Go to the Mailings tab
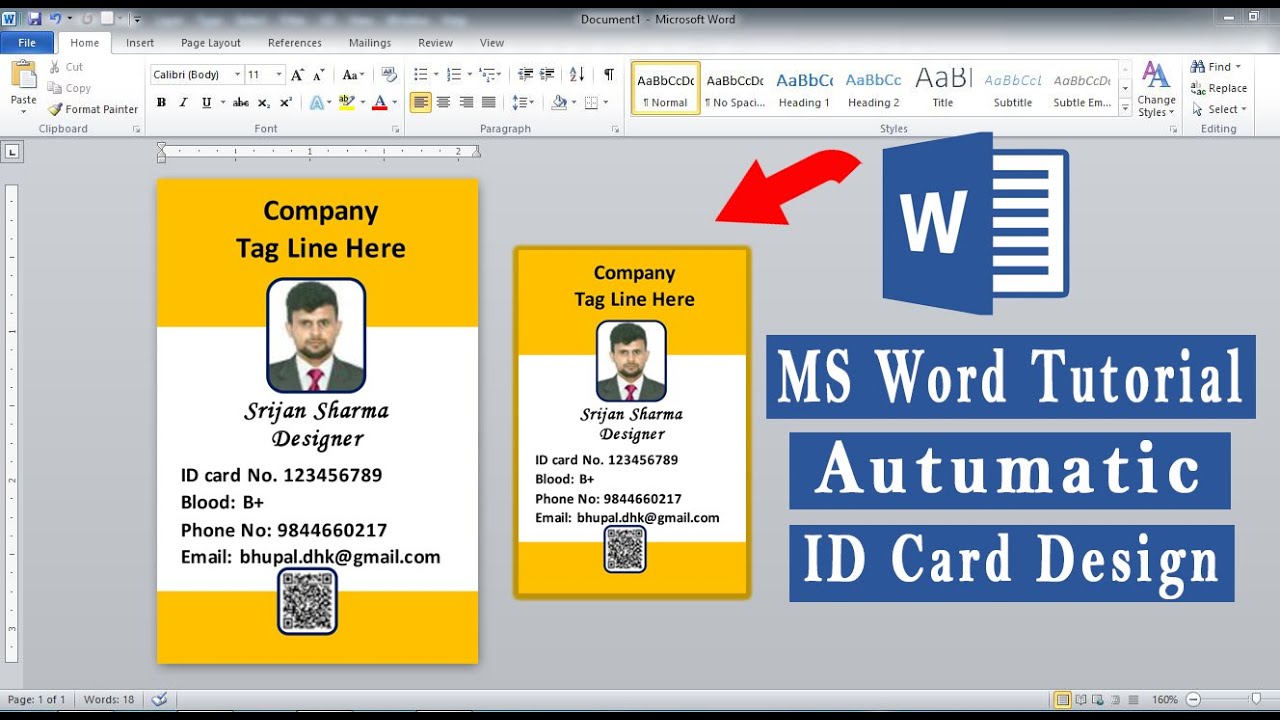 (370, 43)
